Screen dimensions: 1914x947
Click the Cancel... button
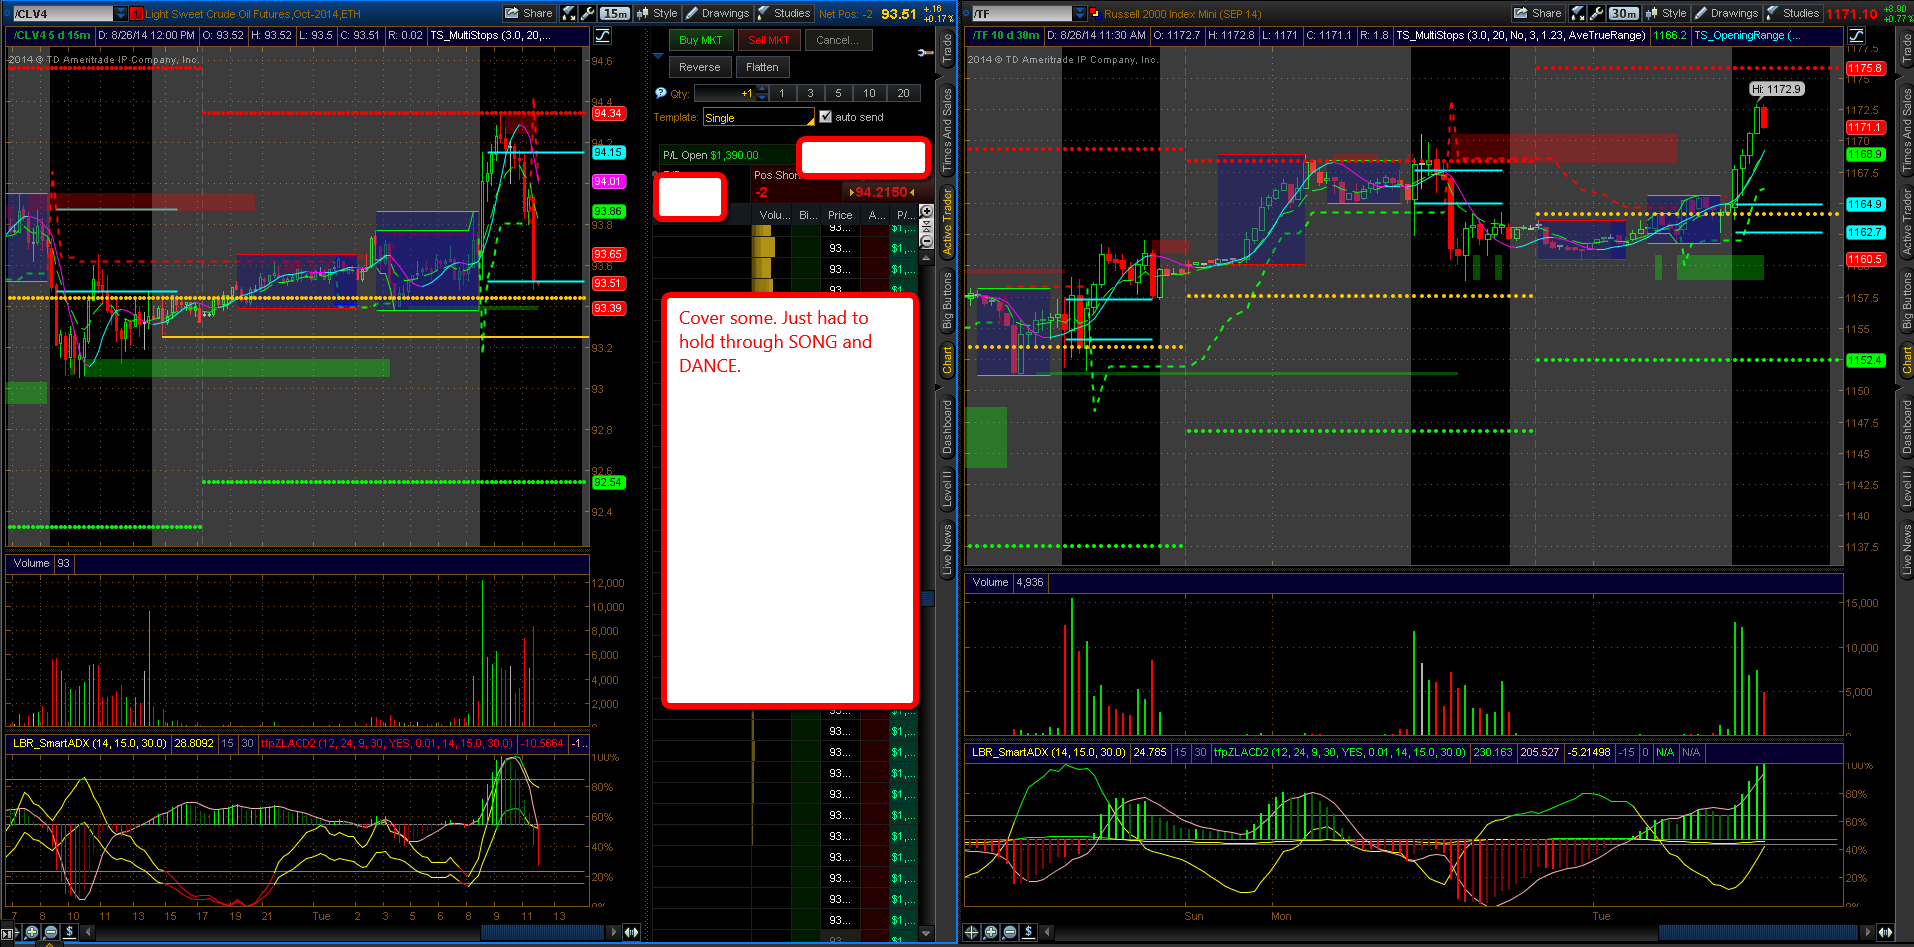tap(838, 40)
